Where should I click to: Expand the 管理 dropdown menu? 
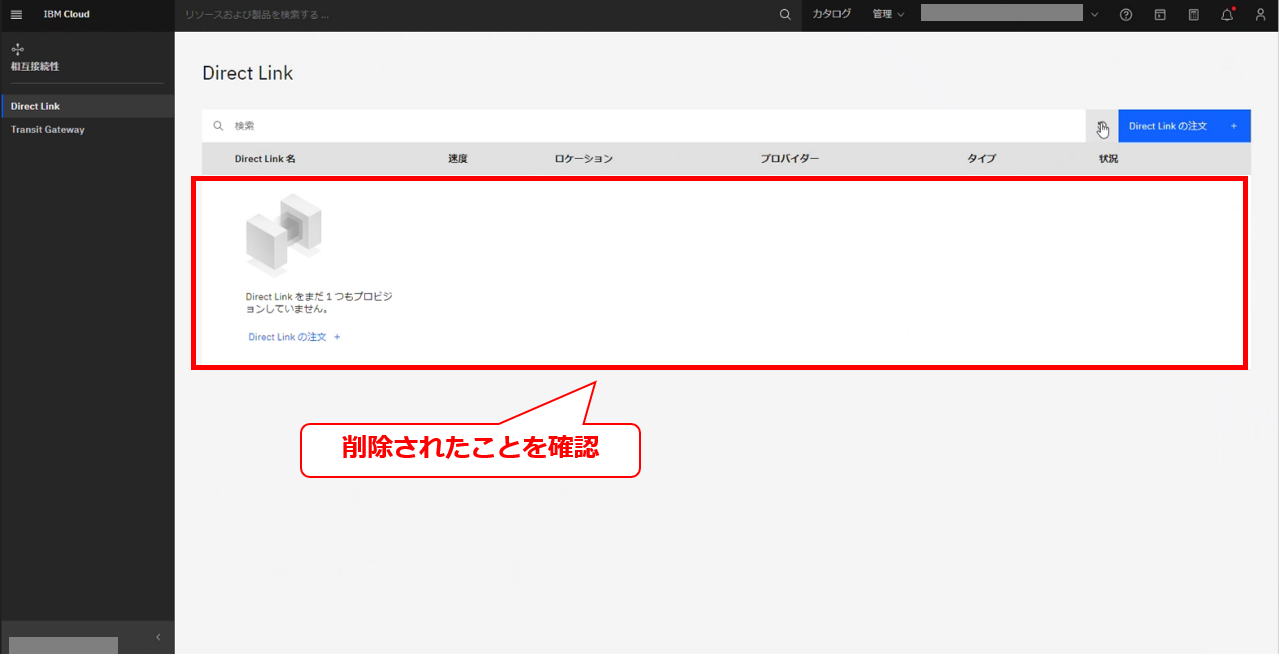[x=888, y=15]
